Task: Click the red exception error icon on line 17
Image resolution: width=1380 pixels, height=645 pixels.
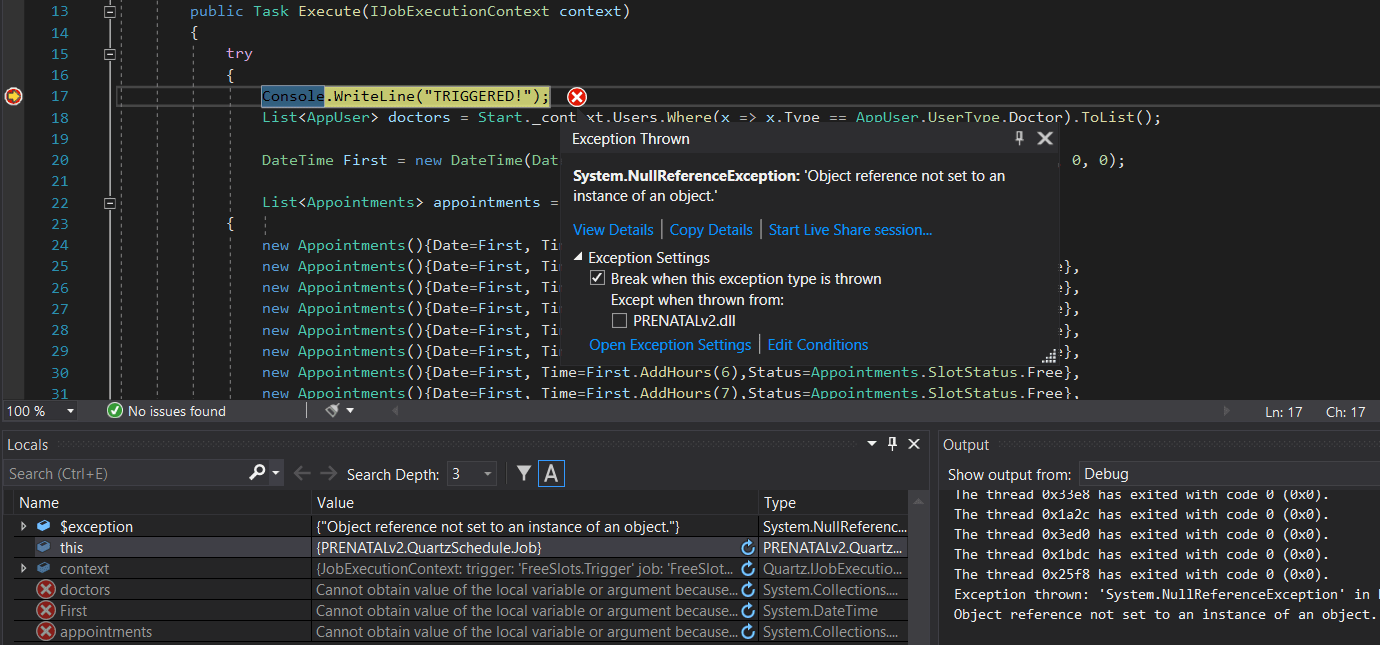Action: [x=577, y=97]
